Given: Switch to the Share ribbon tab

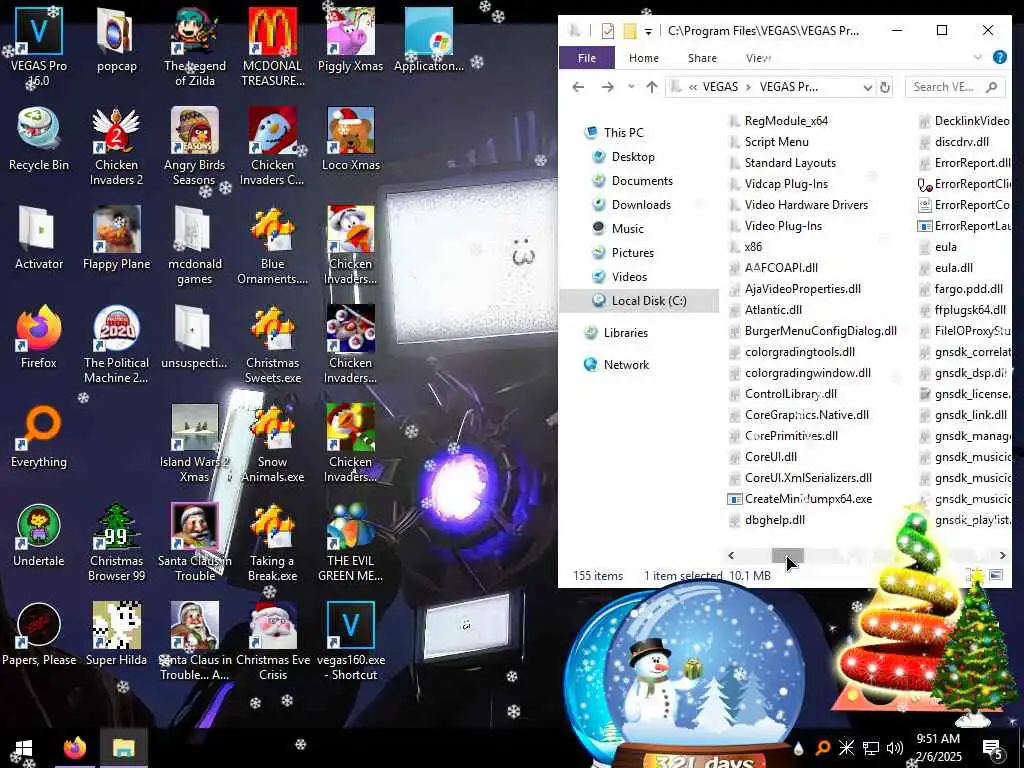Looking at the screenshot, I should click(702, 57).
